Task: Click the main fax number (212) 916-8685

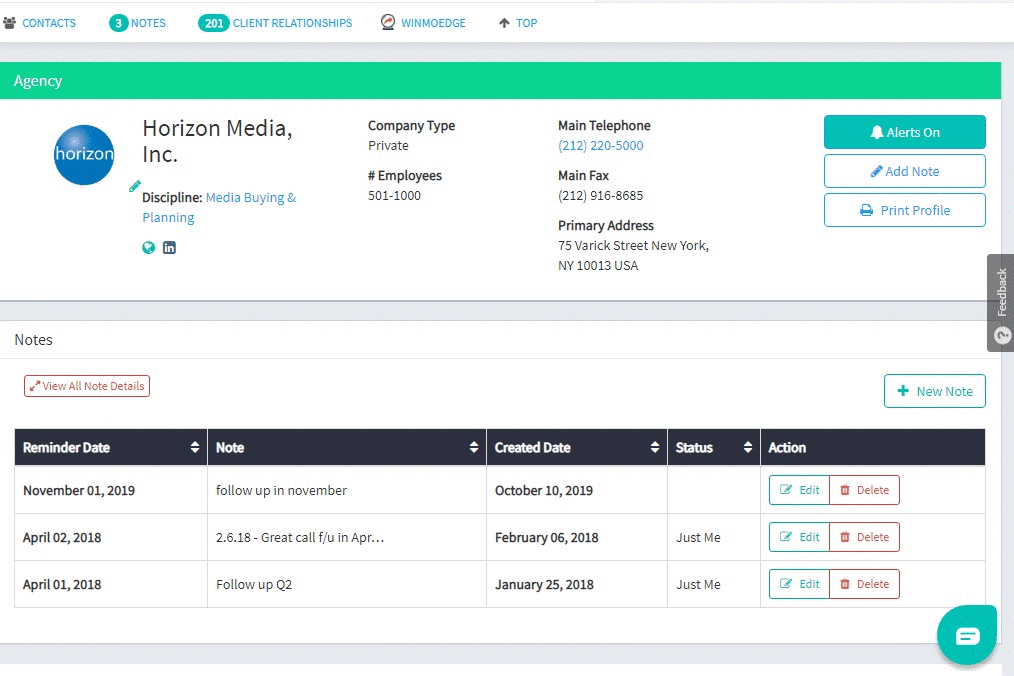Action: [x=601, y=195]
